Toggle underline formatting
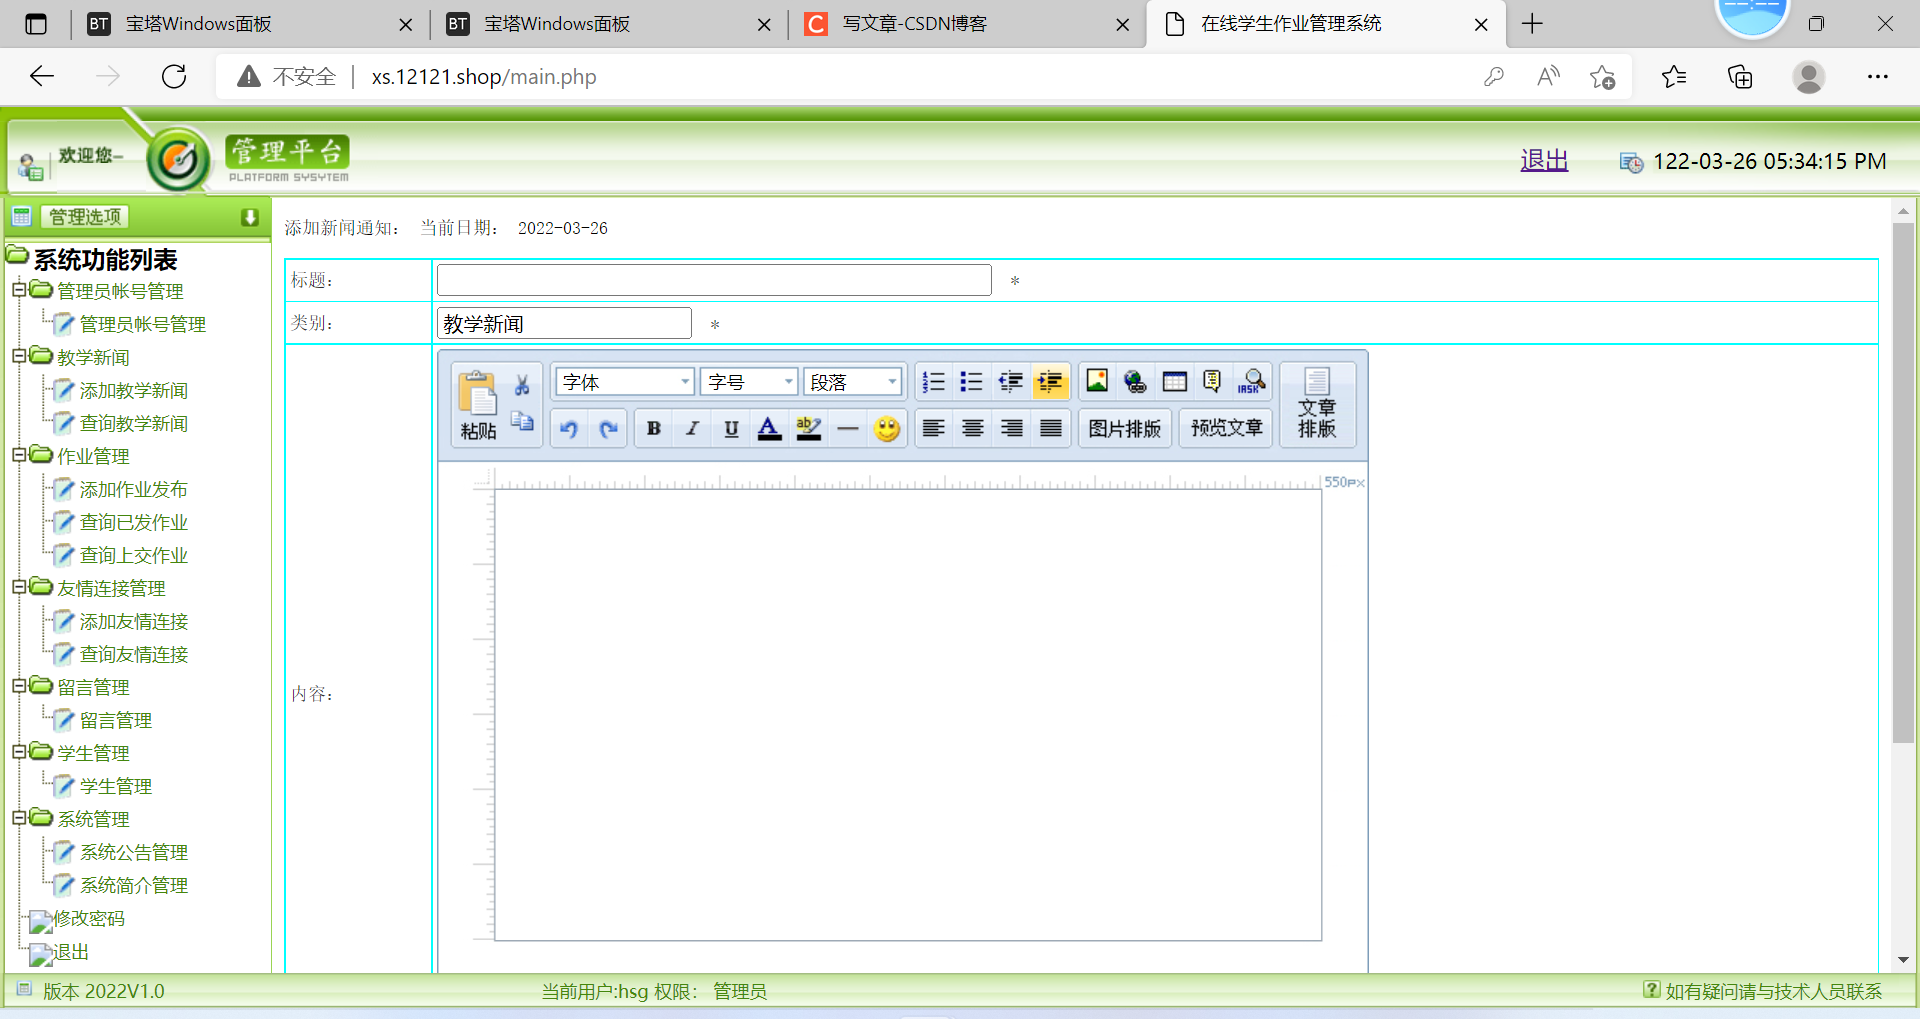The image size is (1920, 1019). (731, 429)
